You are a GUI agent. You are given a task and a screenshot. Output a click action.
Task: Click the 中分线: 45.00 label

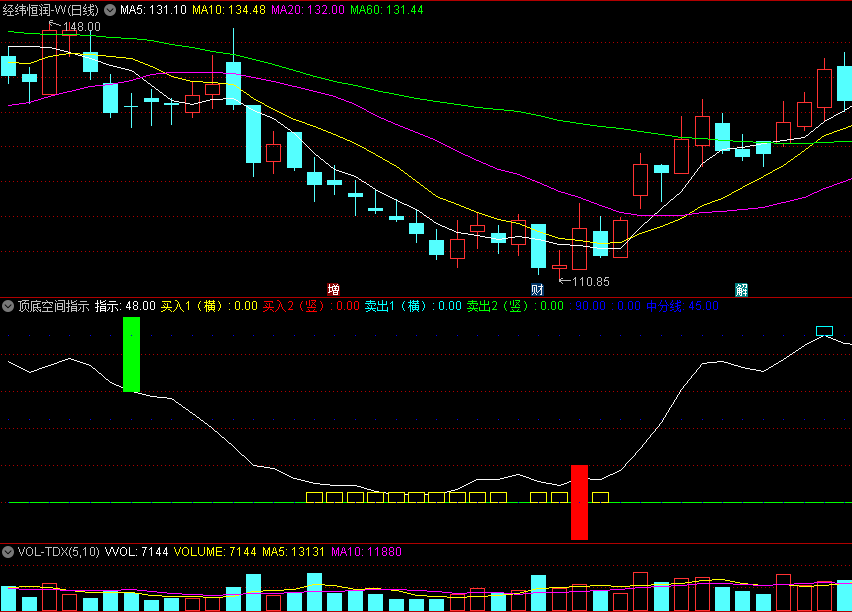click(682, 306)
